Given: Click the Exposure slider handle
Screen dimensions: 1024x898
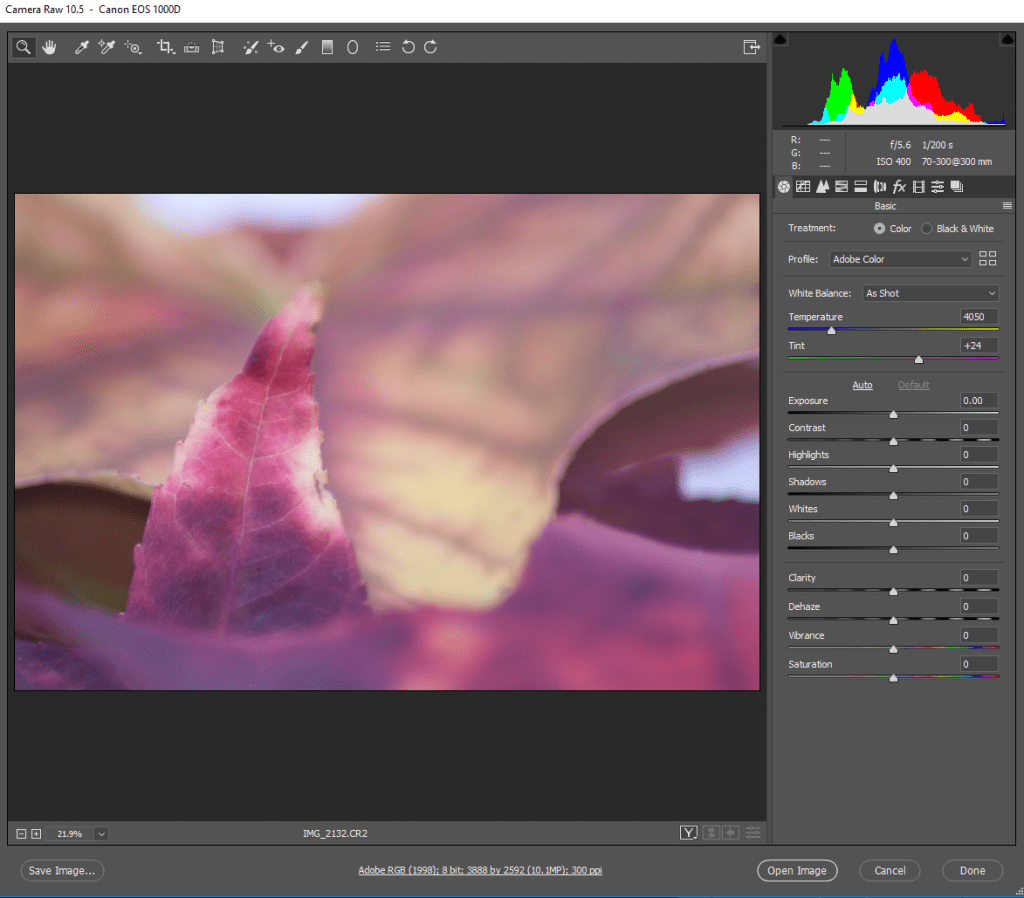Looking at the screenshot, I should click(x=893, y=414).
